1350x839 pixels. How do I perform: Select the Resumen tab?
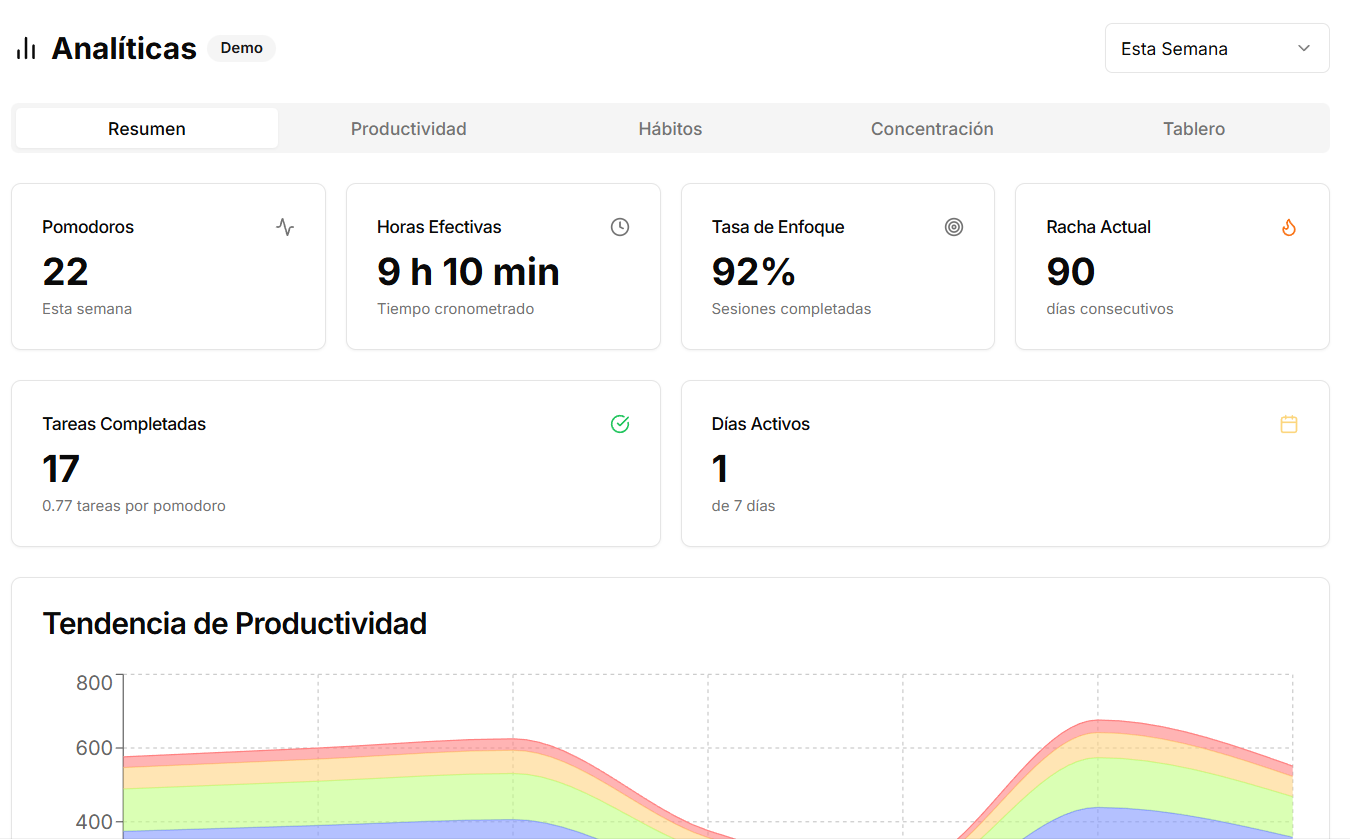pyautogui.click(x=147, y=129)
